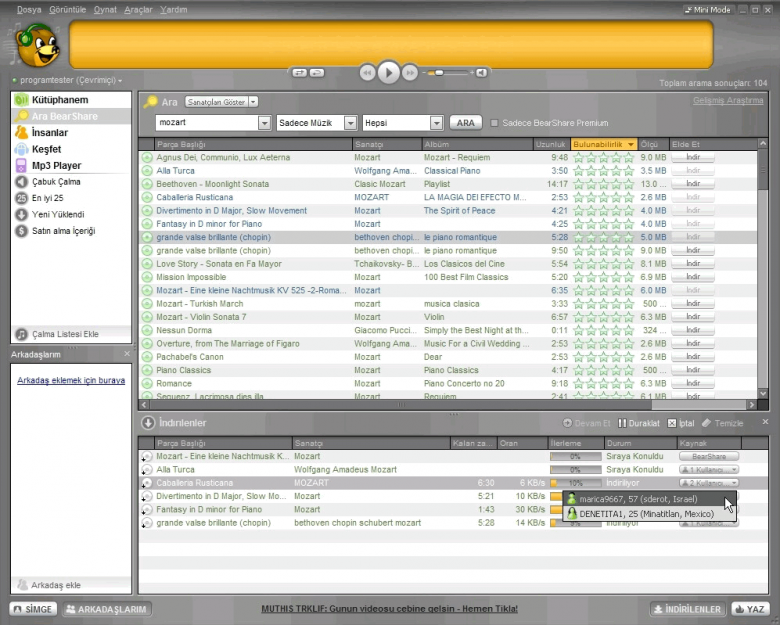Image resolution: width=780 pixels, height=625 pixels.
Task: Click the YAZ button
Action: coord(750,609)
